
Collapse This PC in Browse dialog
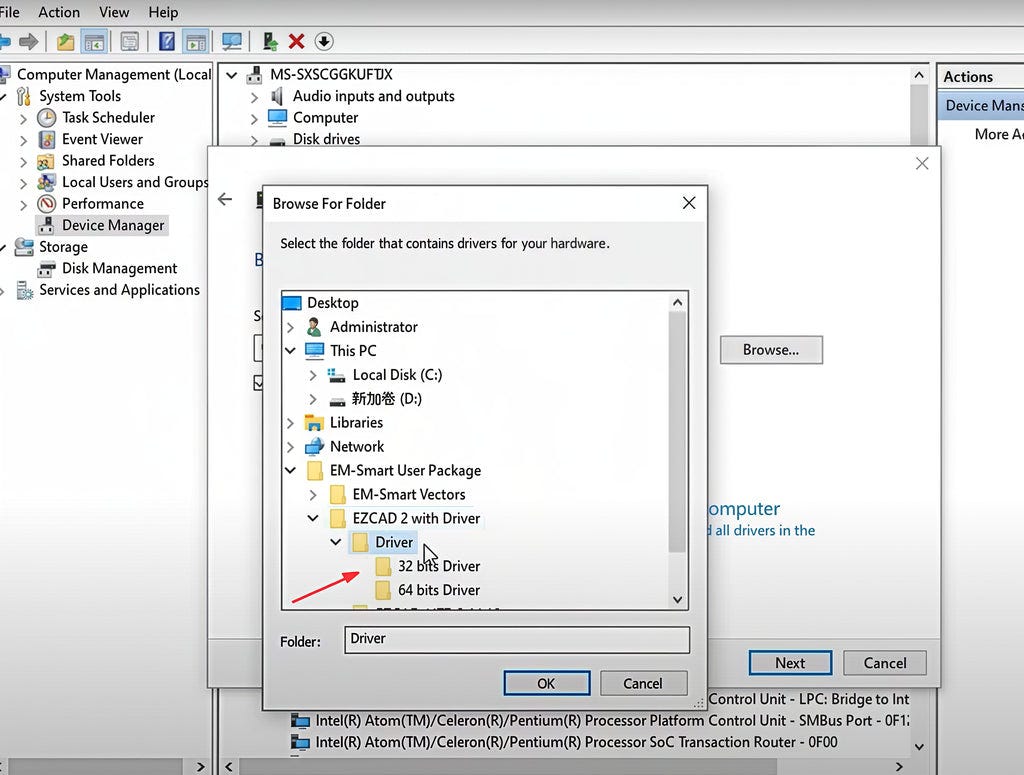[x=290, y=351]
